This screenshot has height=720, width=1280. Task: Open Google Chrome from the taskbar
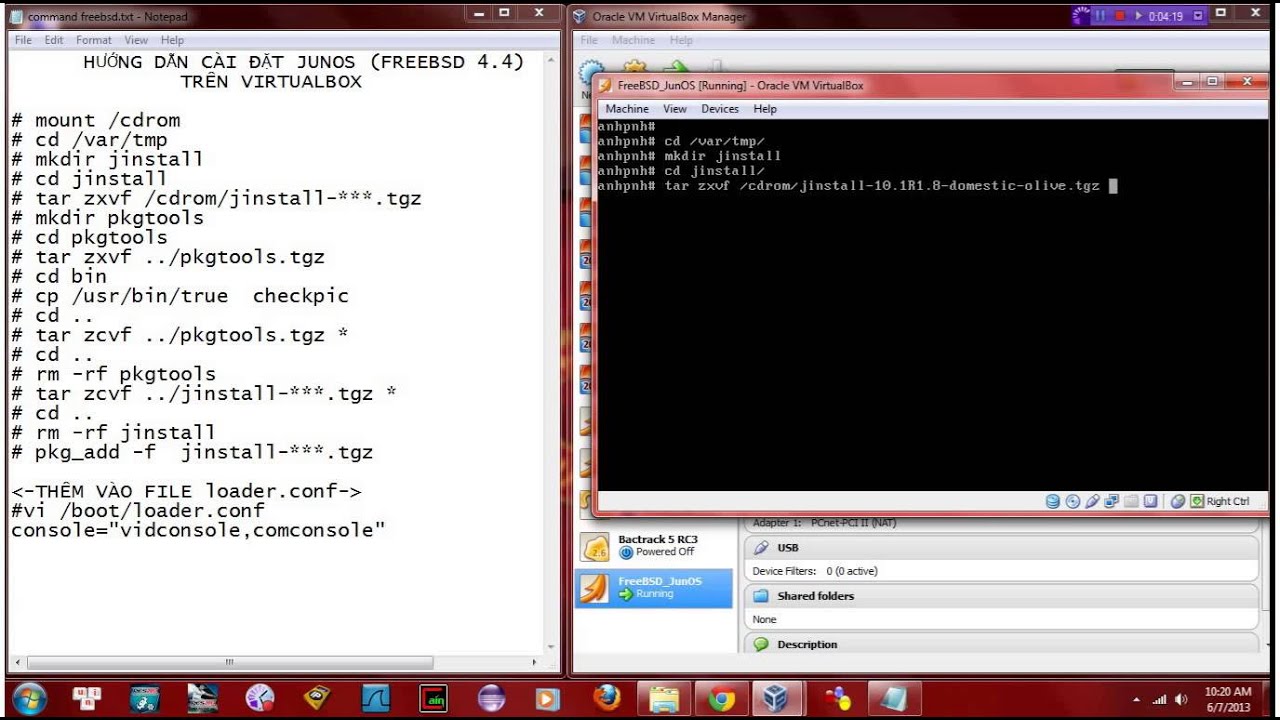click(x=721, y=698)
